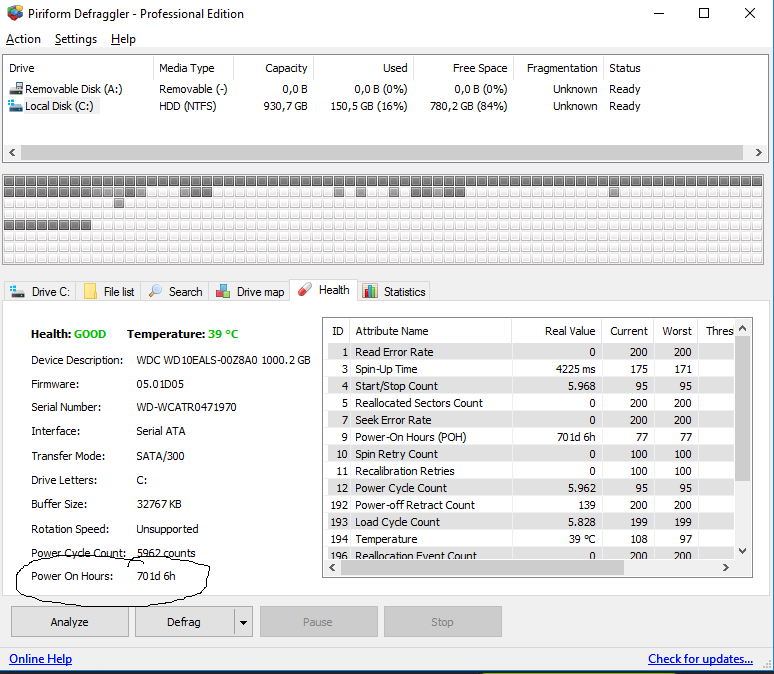
Task: Switch to the Drive C: tab
Action: [40, 291]
